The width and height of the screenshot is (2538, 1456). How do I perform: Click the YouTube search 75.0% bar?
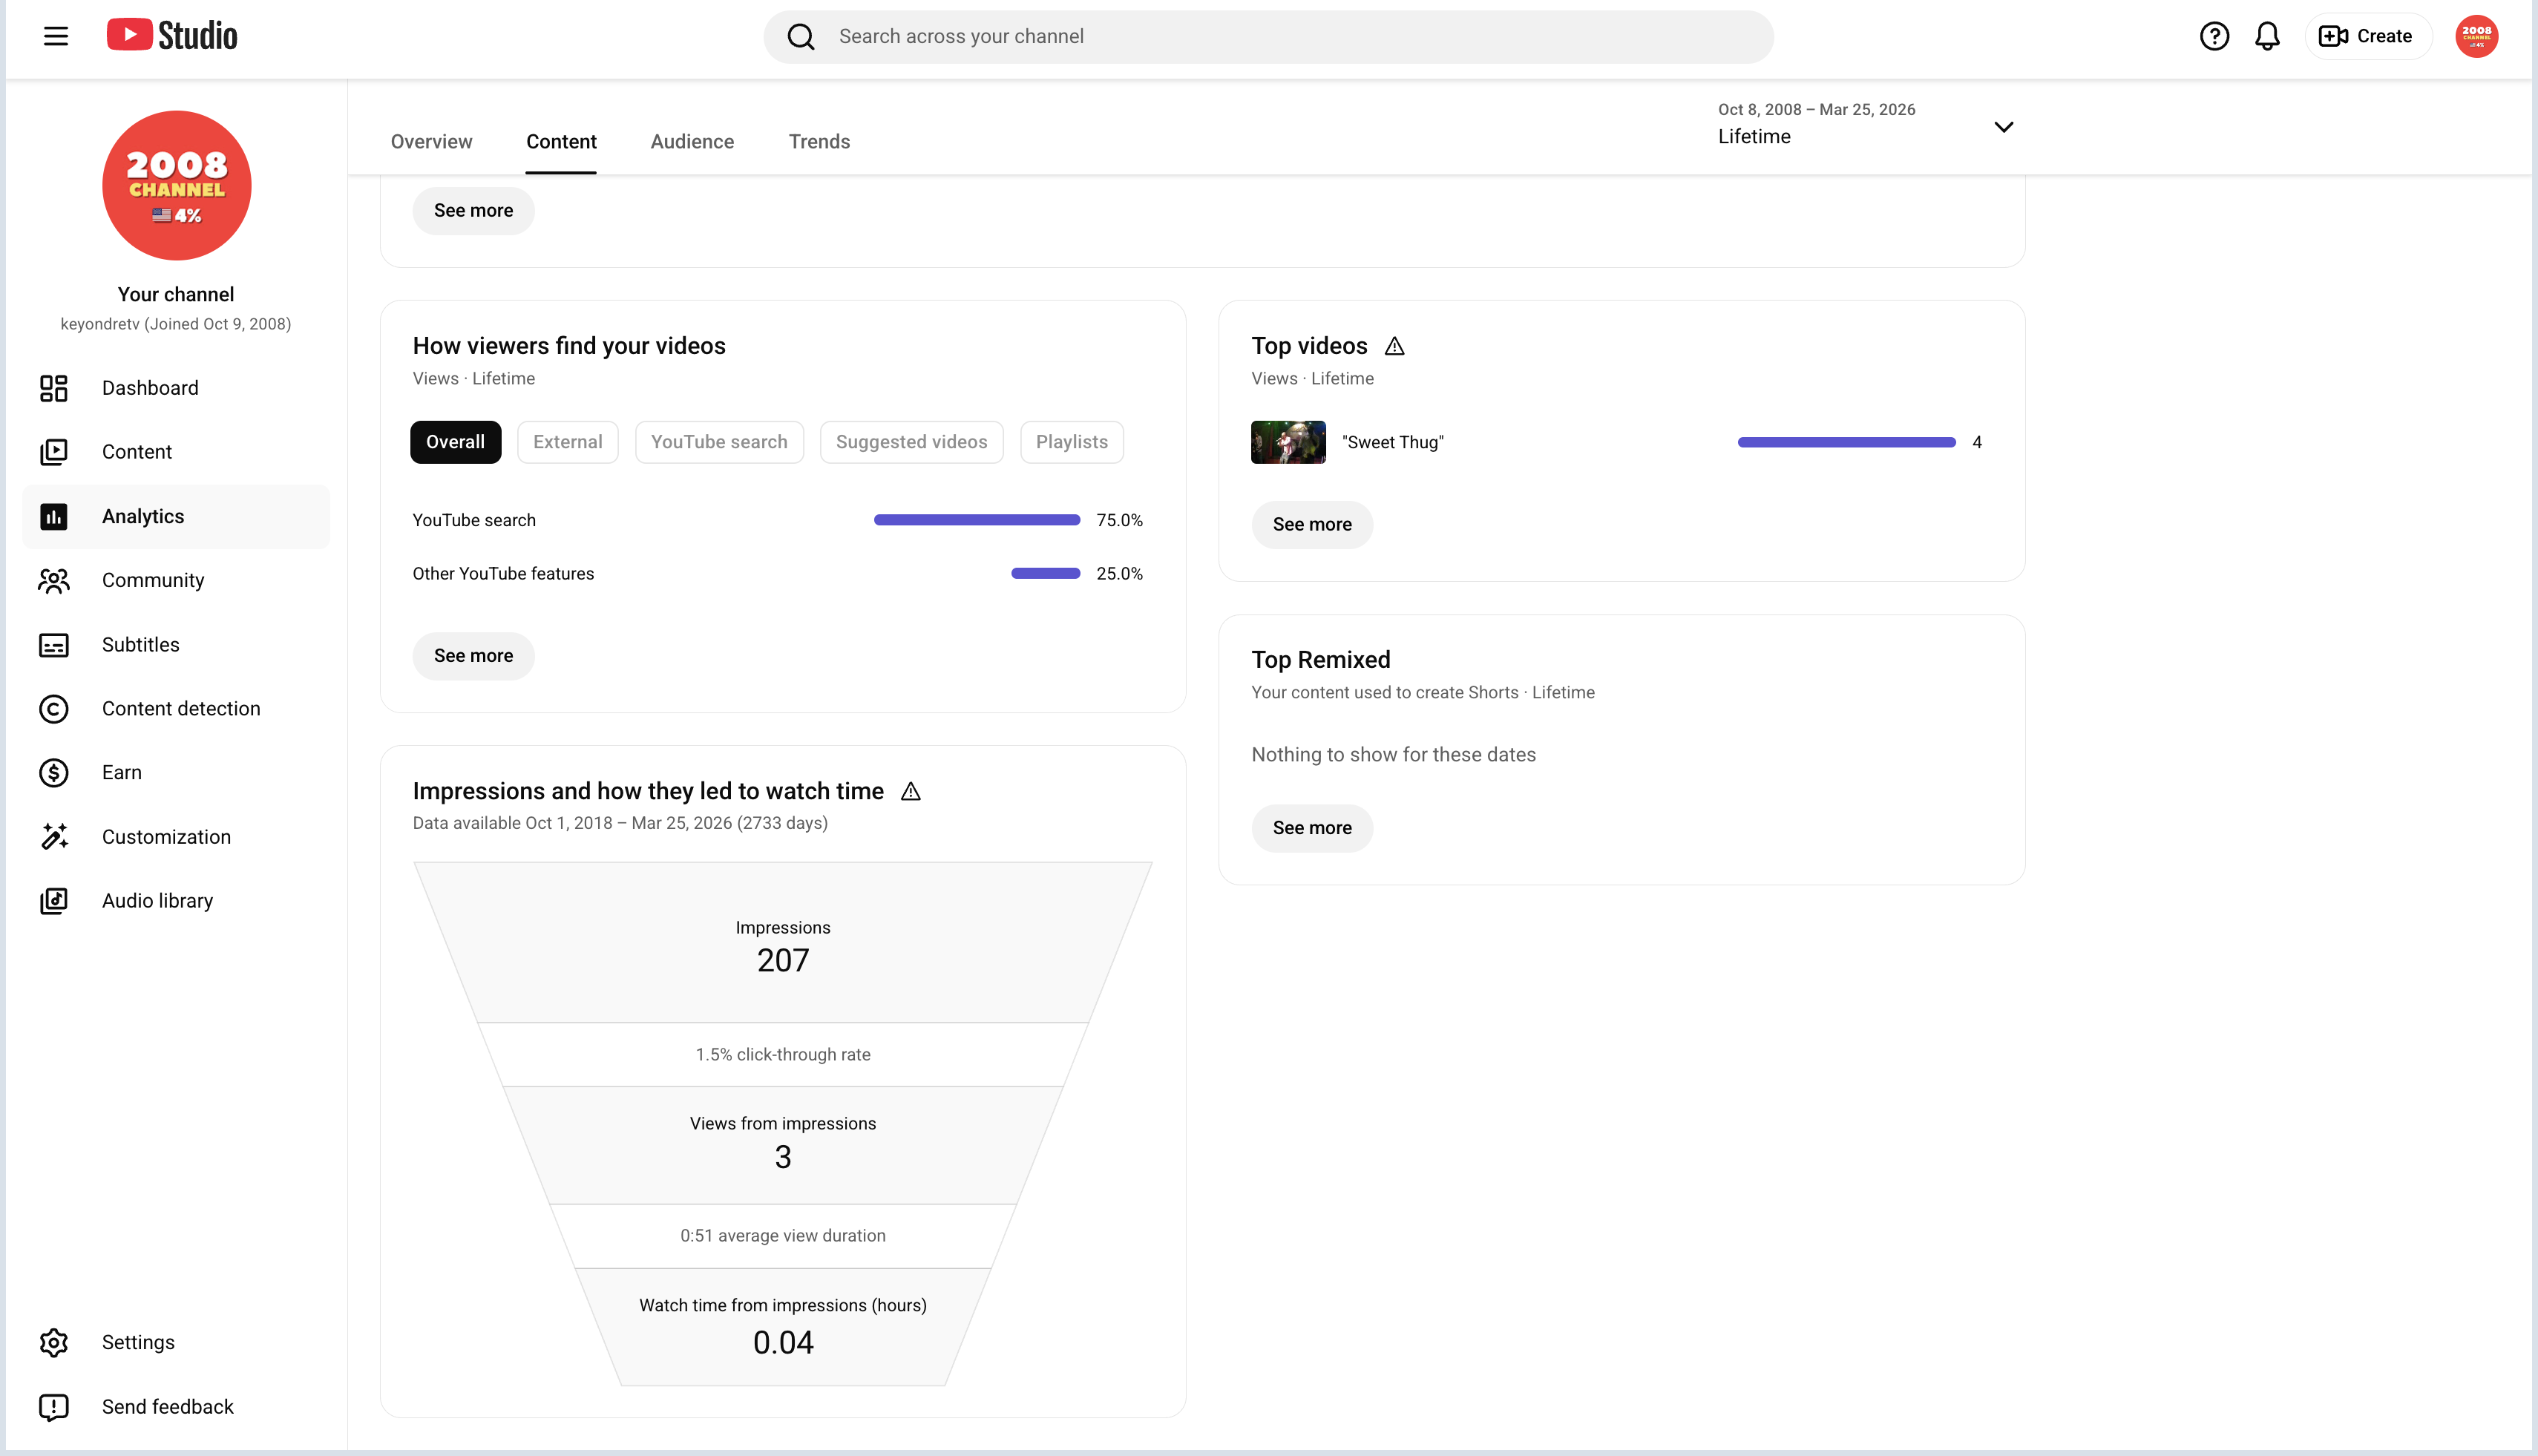click(x=976, y=520)
